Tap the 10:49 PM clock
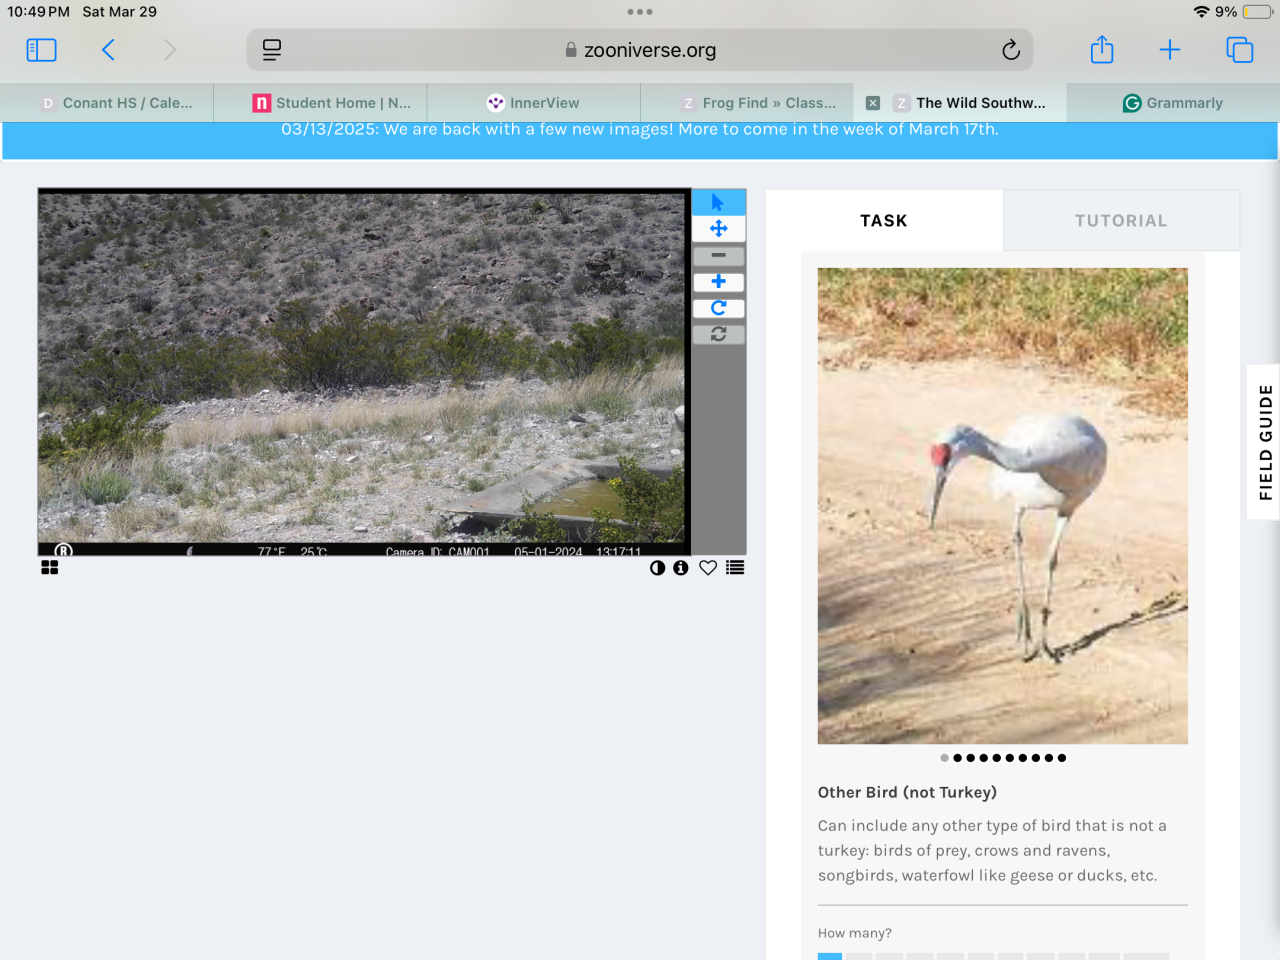Screen dimensions: 1280x960 (38, 12)
